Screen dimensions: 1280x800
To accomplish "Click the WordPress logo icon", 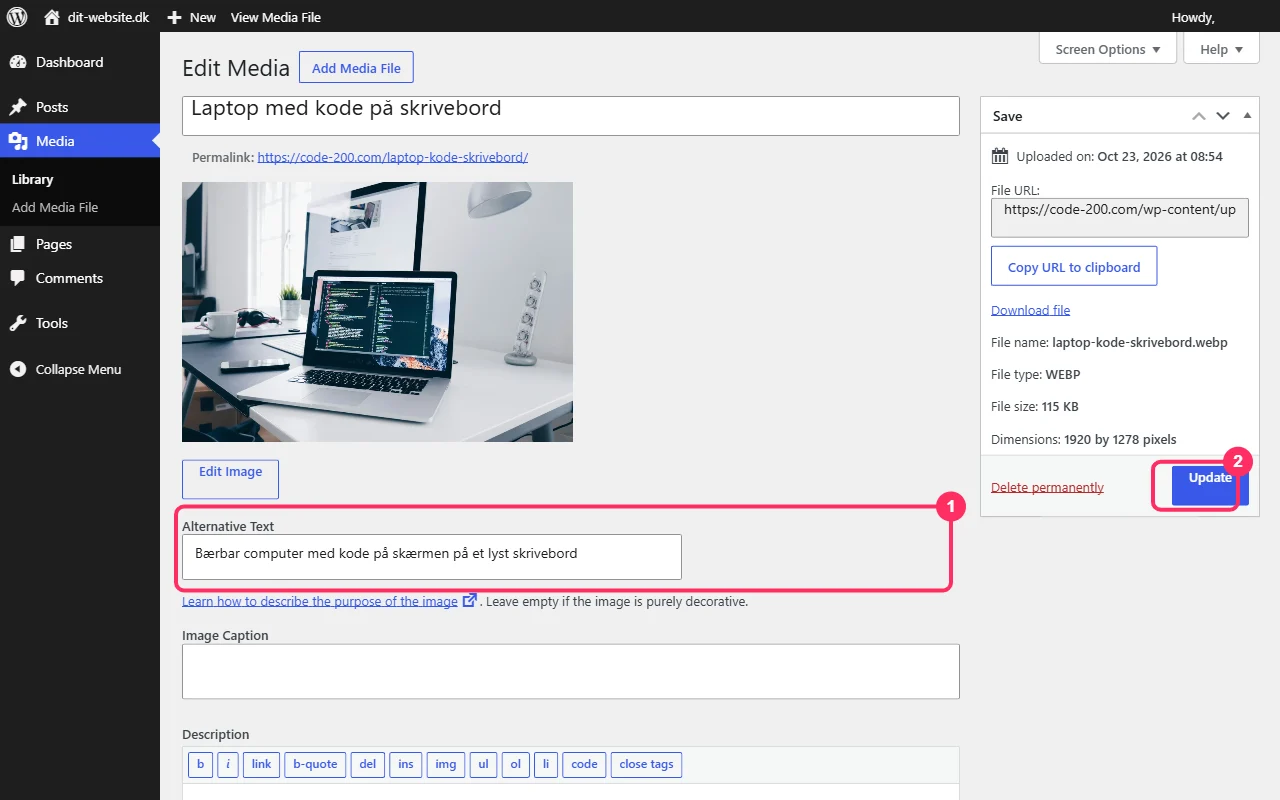I will point(17,17).
